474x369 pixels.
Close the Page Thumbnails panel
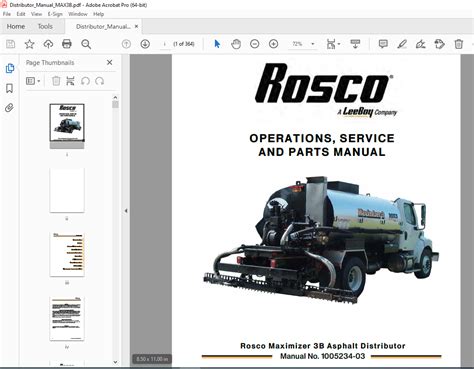point(109,62)
